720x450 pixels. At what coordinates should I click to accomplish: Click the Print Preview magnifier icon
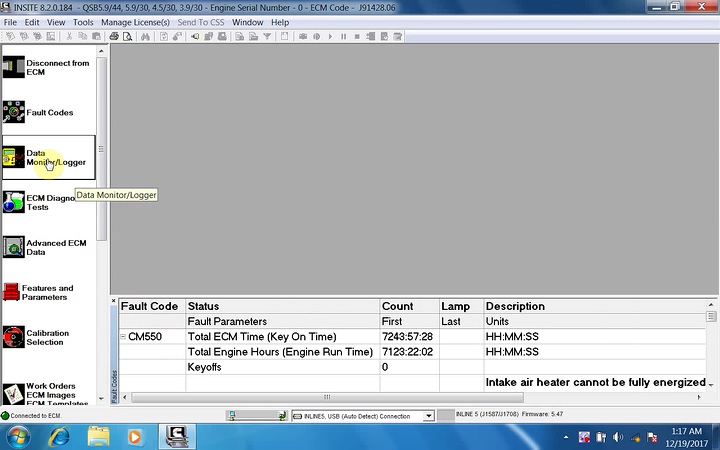point(128,36)
